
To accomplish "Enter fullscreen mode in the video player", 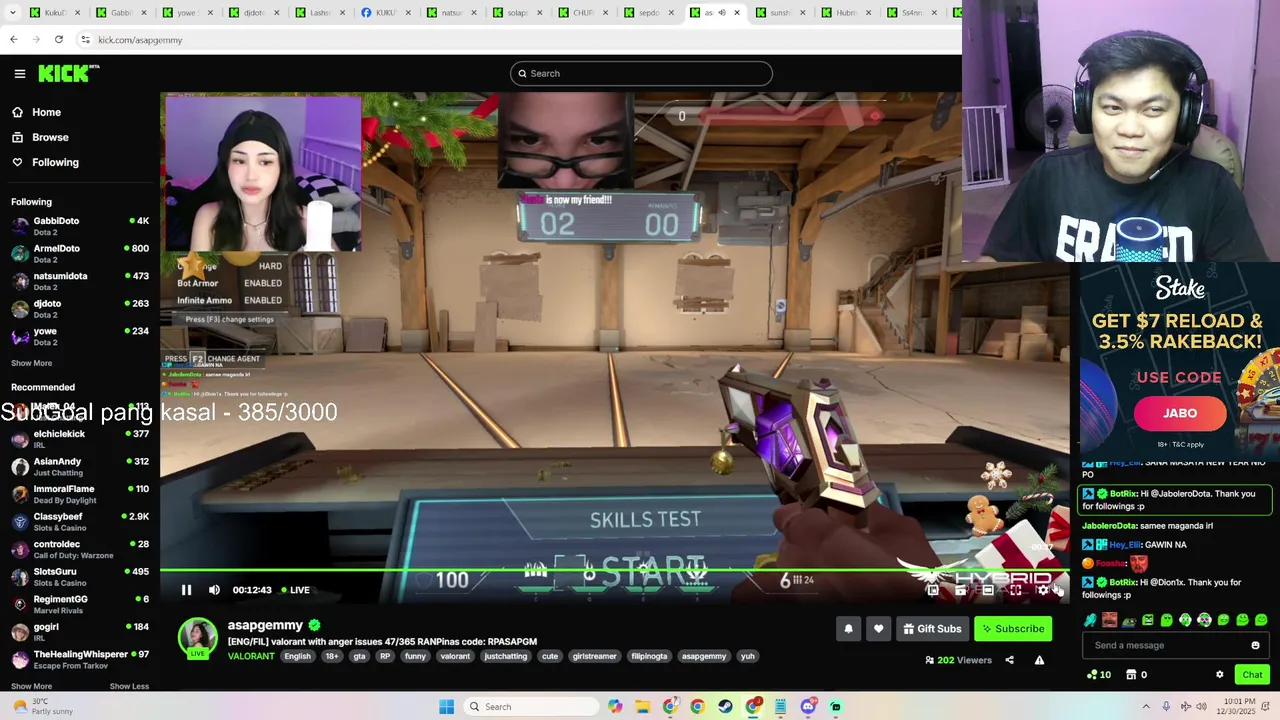I will [x=1015, y=590].
